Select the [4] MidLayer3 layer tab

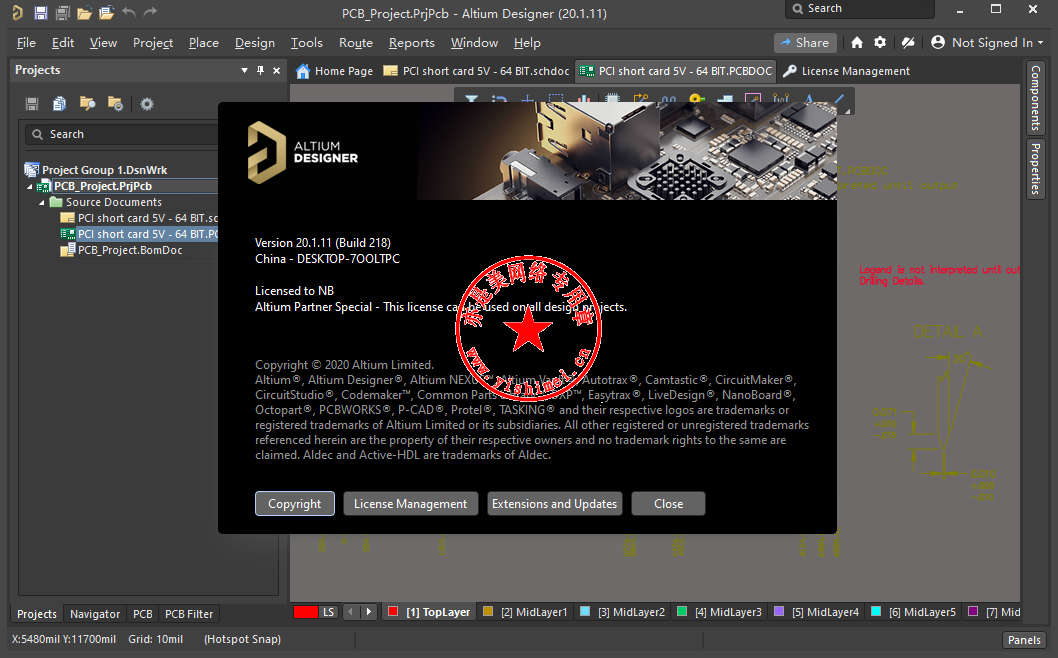click(720, 612)
